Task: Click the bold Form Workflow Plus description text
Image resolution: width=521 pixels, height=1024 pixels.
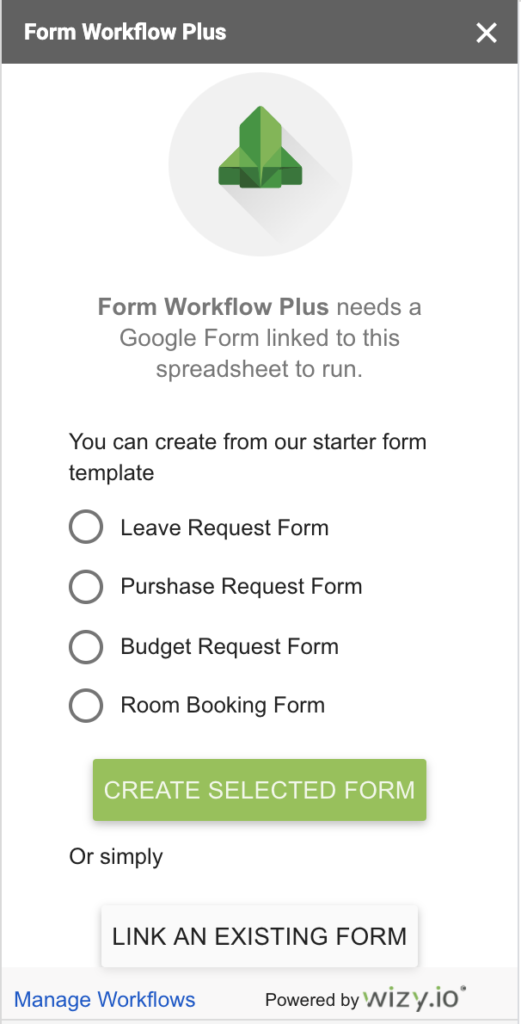Action: (213, 306)
